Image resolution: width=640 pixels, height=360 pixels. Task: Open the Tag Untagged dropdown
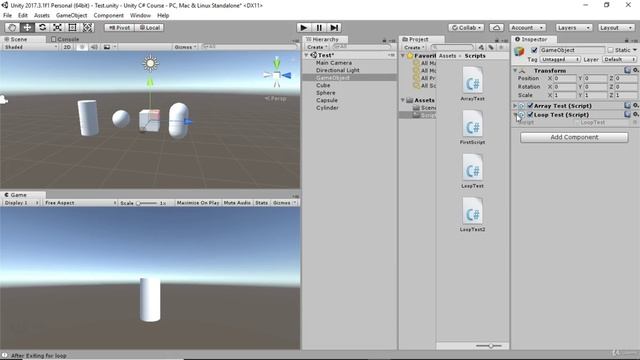[560, 59]
